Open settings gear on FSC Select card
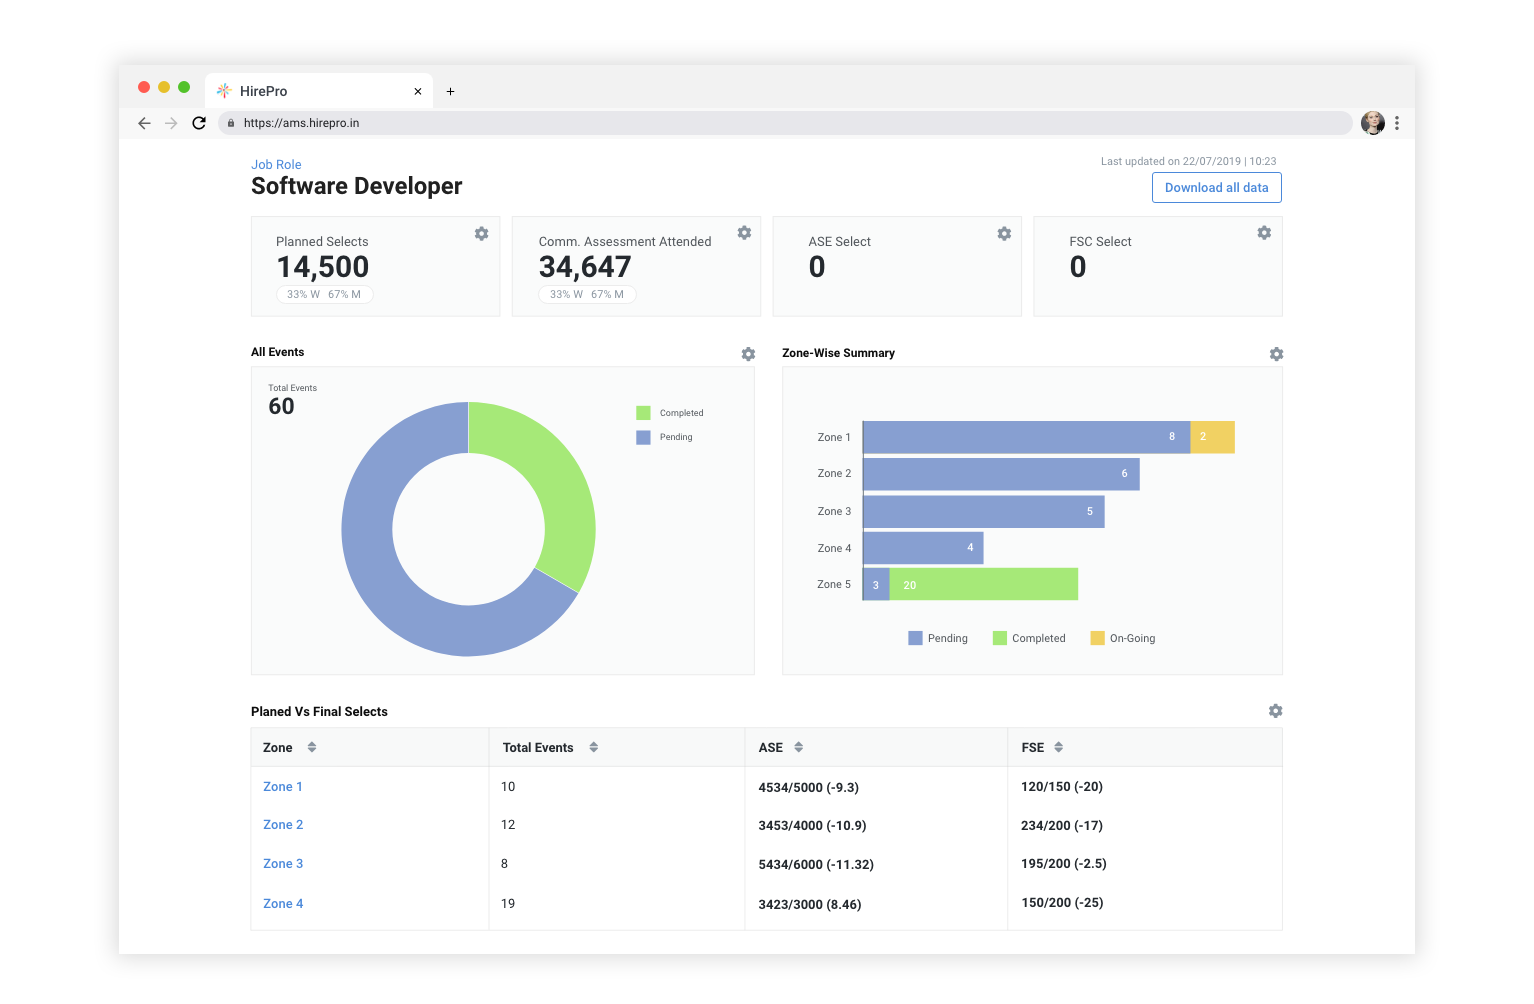The height and width of the screenshot is (1004, 1534). point(1264,232)
